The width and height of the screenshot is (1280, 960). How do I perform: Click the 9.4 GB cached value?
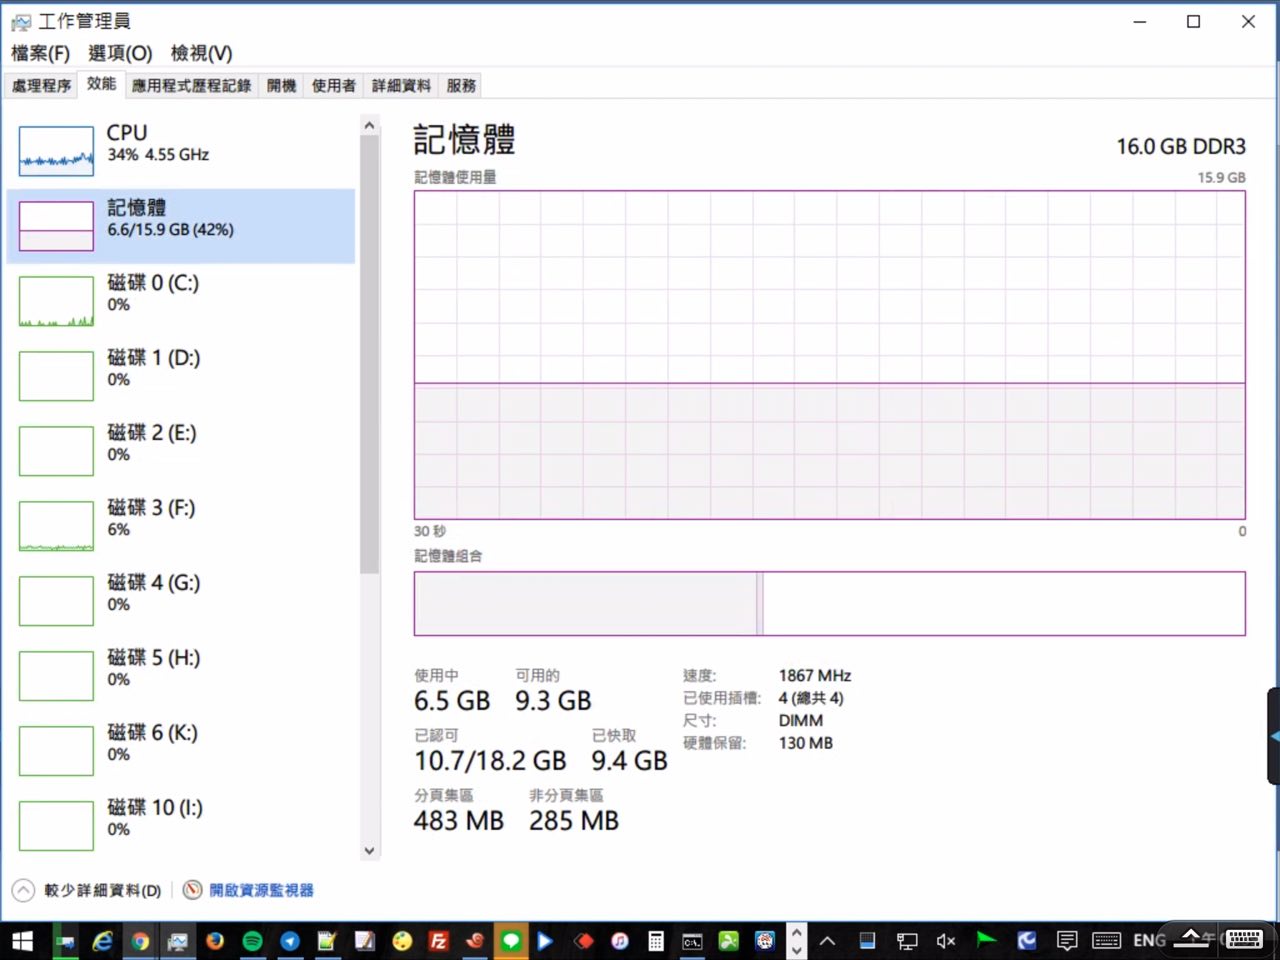(x=629, y=761)
